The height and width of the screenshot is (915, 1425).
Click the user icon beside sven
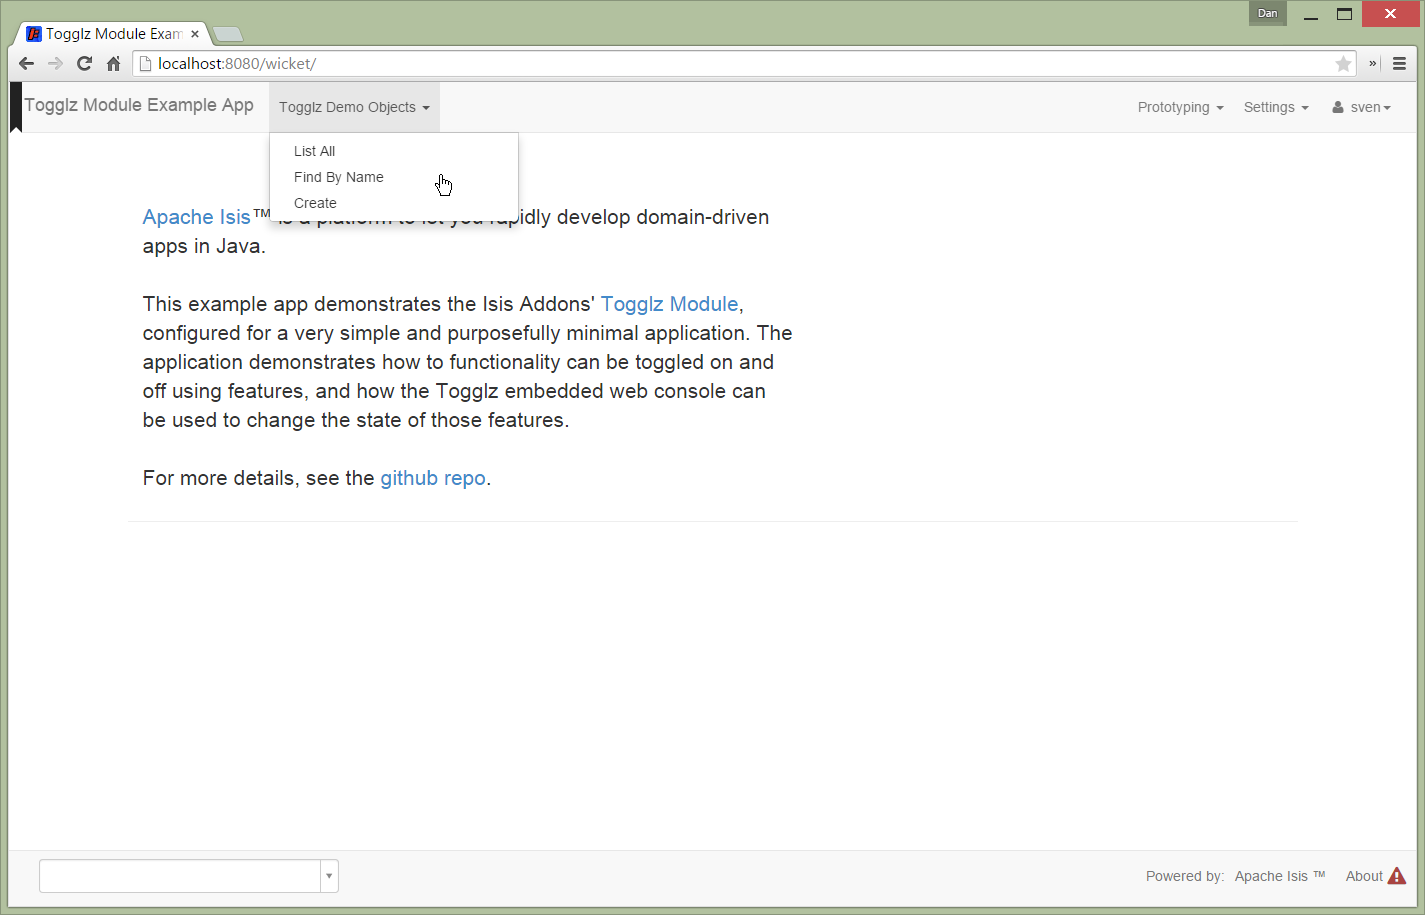(1338, 107)
